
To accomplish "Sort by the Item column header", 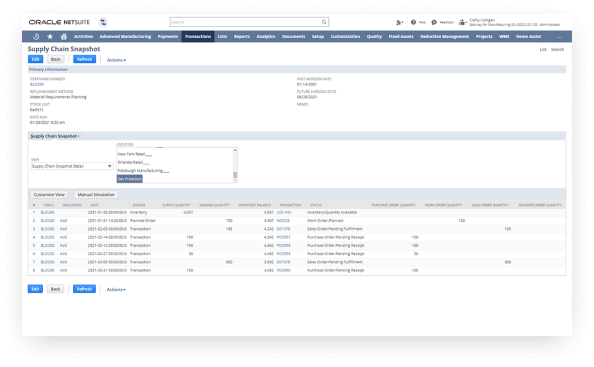I will 48,205.
